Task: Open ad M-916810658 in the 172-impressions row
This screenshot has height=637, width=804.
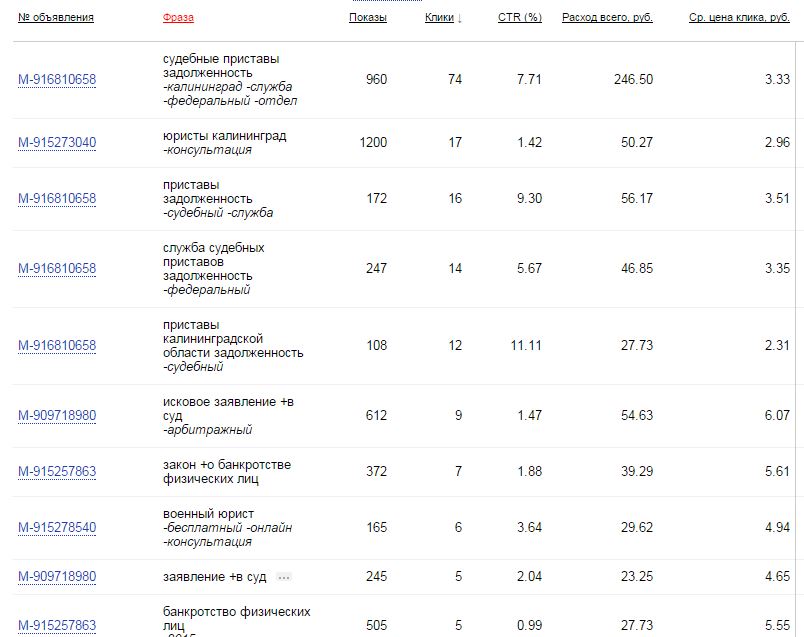Action: (x=57, y=199)
